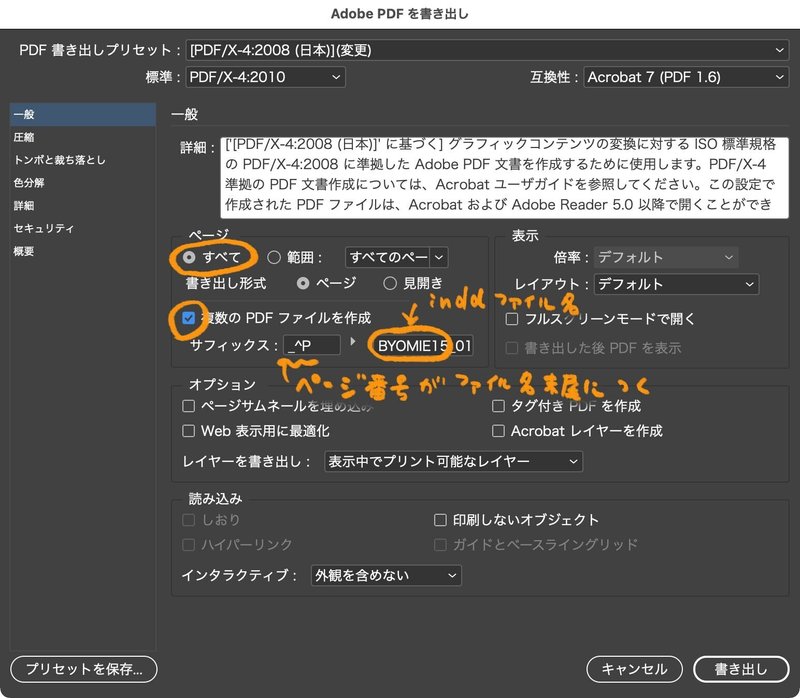Enable ページサムネールを埋め込み checkbox
This screenshot has width=800, height=698.
pyautogui.click(x=189, y=406)
